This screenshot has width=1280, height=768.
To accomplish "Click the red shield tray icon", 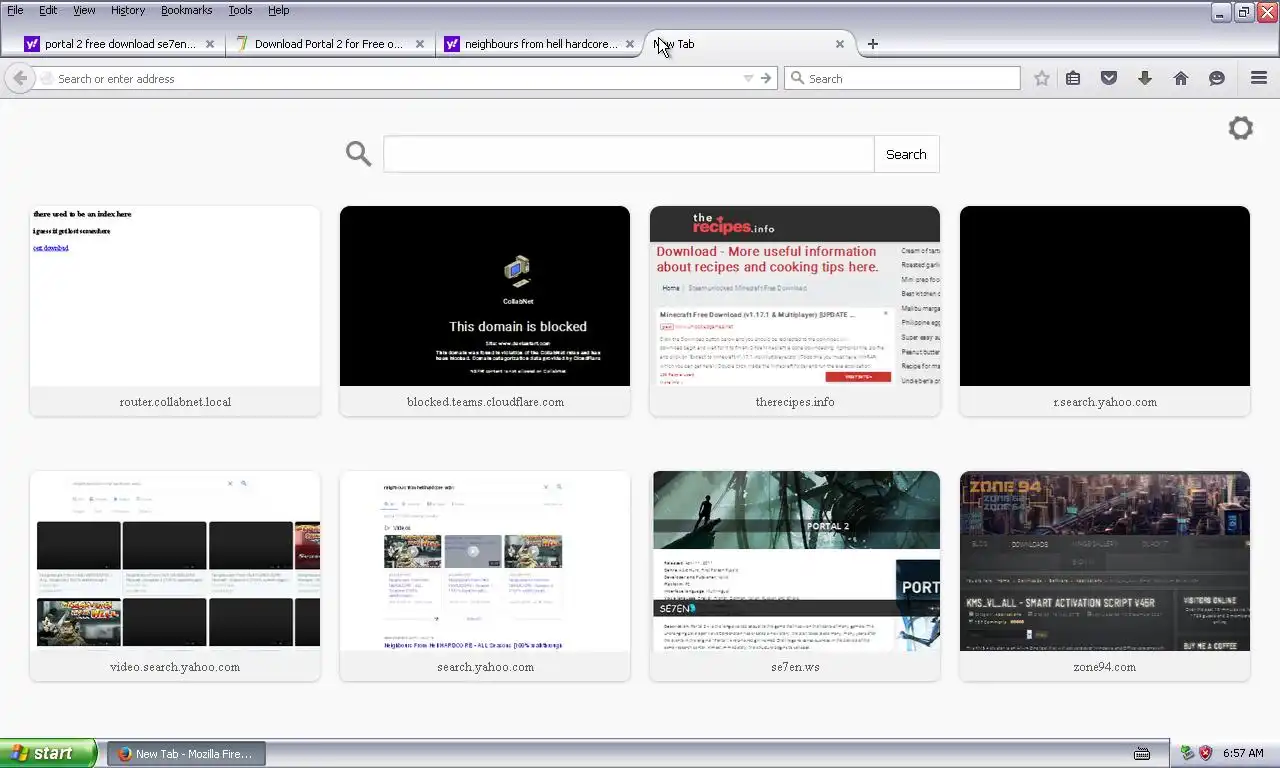I will point(1205,753).
